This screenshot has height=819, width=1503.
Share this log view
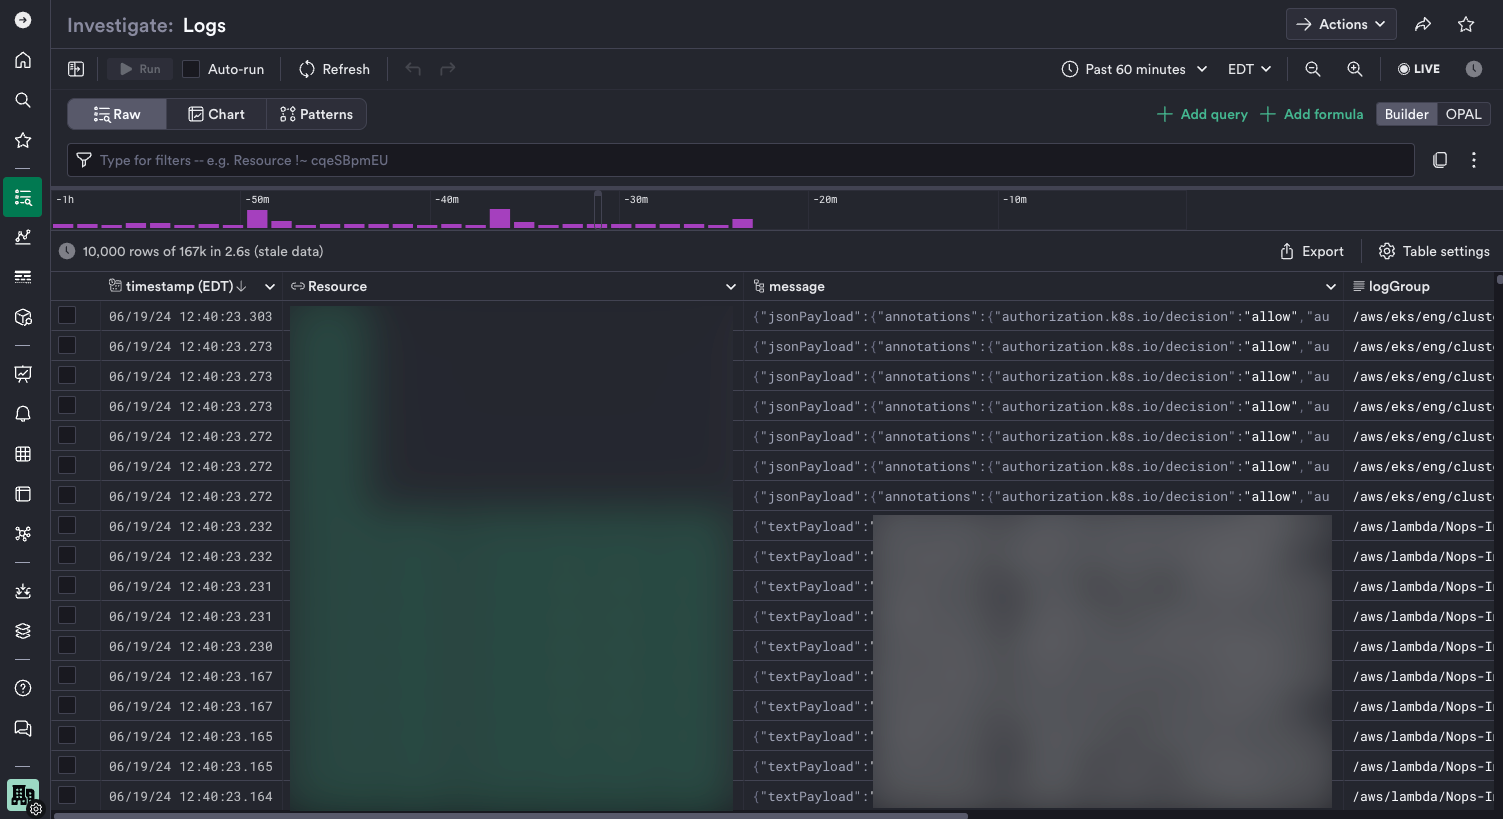1423,24
